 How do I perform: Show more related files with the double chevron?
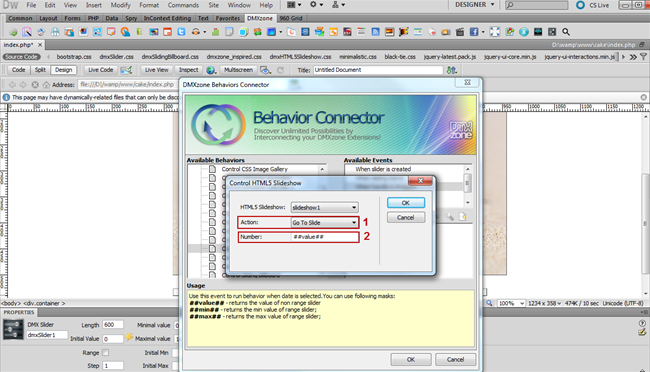pos(633,57)
